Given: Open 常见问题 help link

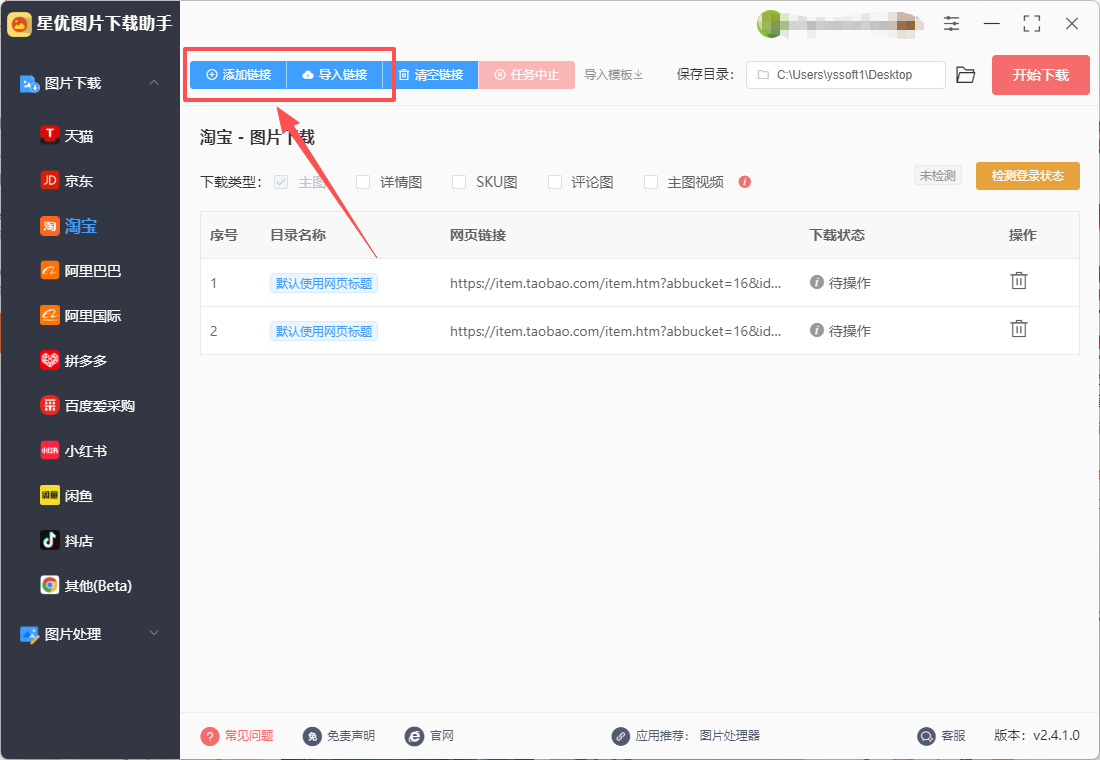Looking at the screenshot, I should tap(237, 735).
